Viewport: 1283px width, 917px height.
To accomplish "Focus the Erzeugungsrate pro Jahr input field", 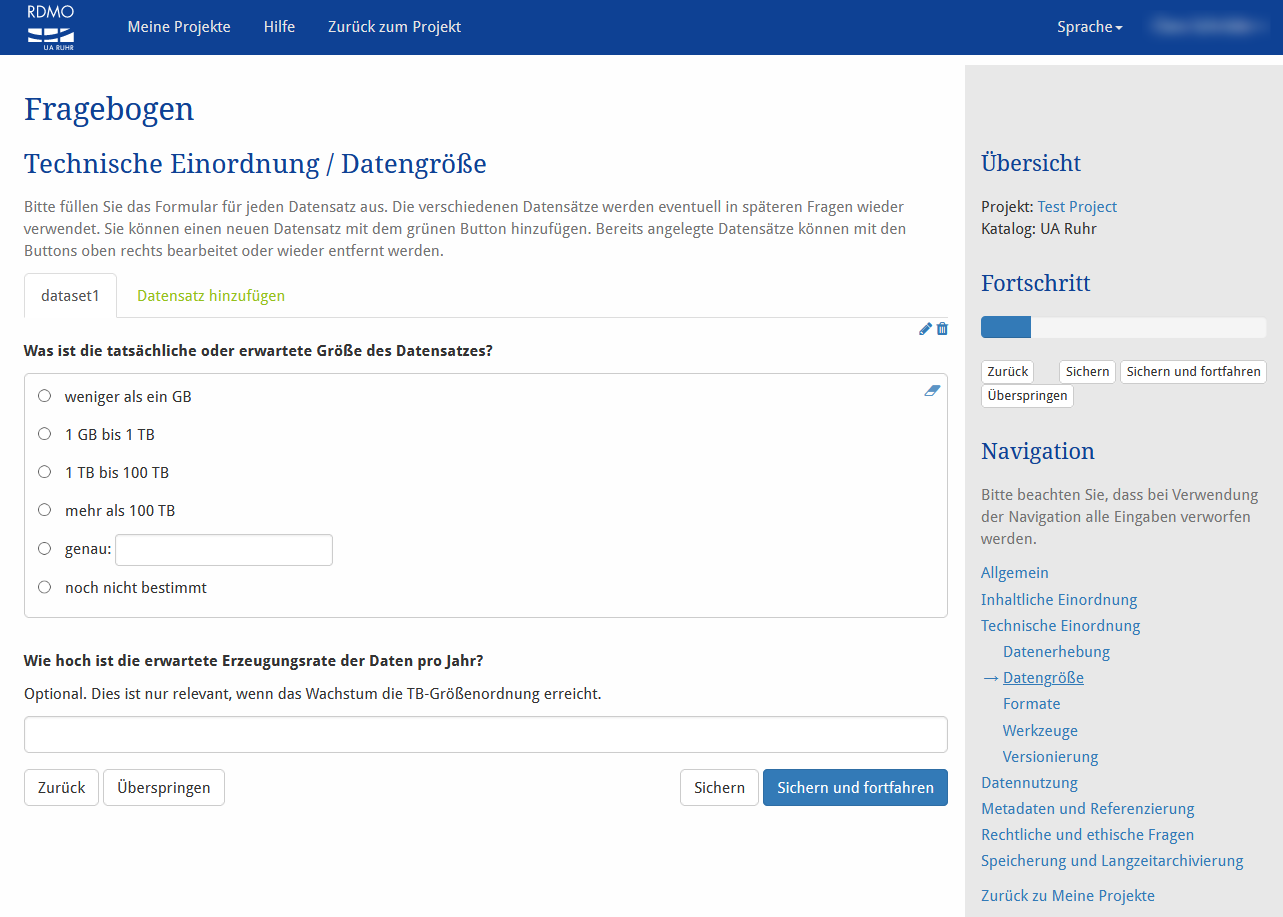I will click(x=486, y=734).
